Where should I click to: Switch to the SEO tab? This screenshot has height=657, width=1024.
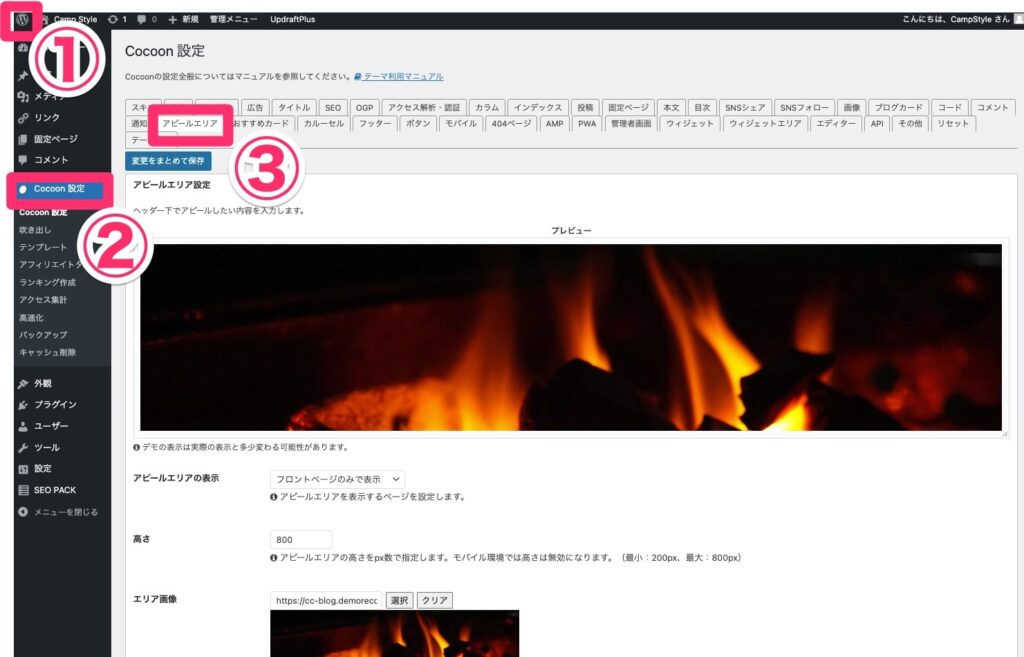(x=333, y=108)
